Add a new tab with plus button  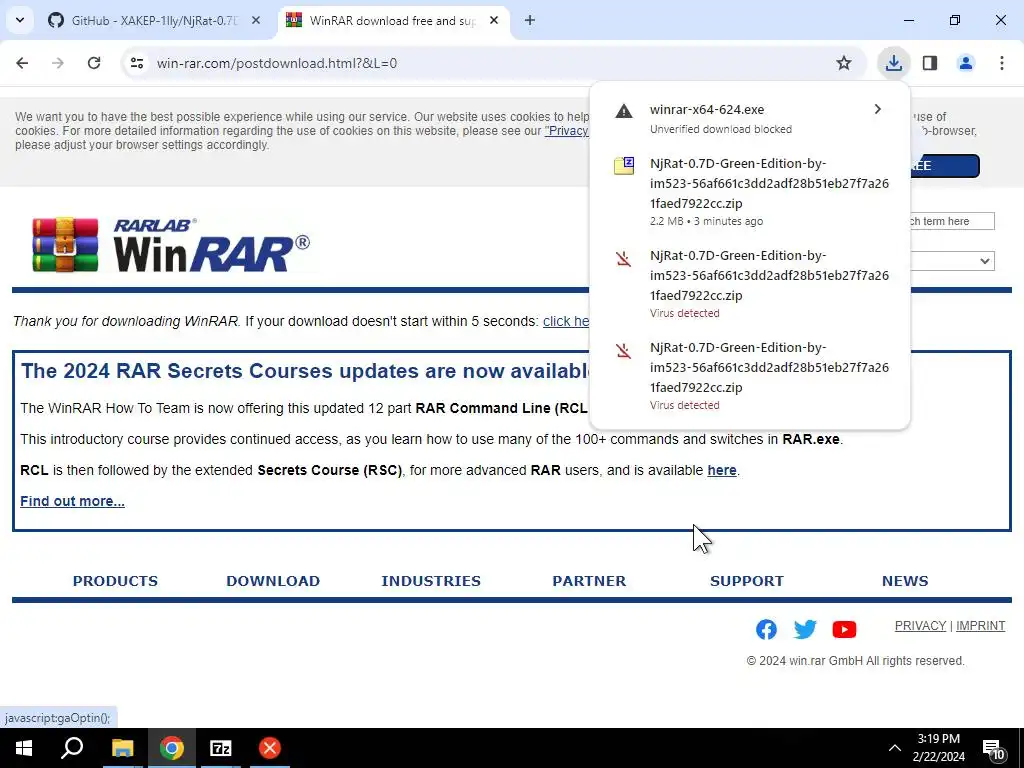pos(530,20)
